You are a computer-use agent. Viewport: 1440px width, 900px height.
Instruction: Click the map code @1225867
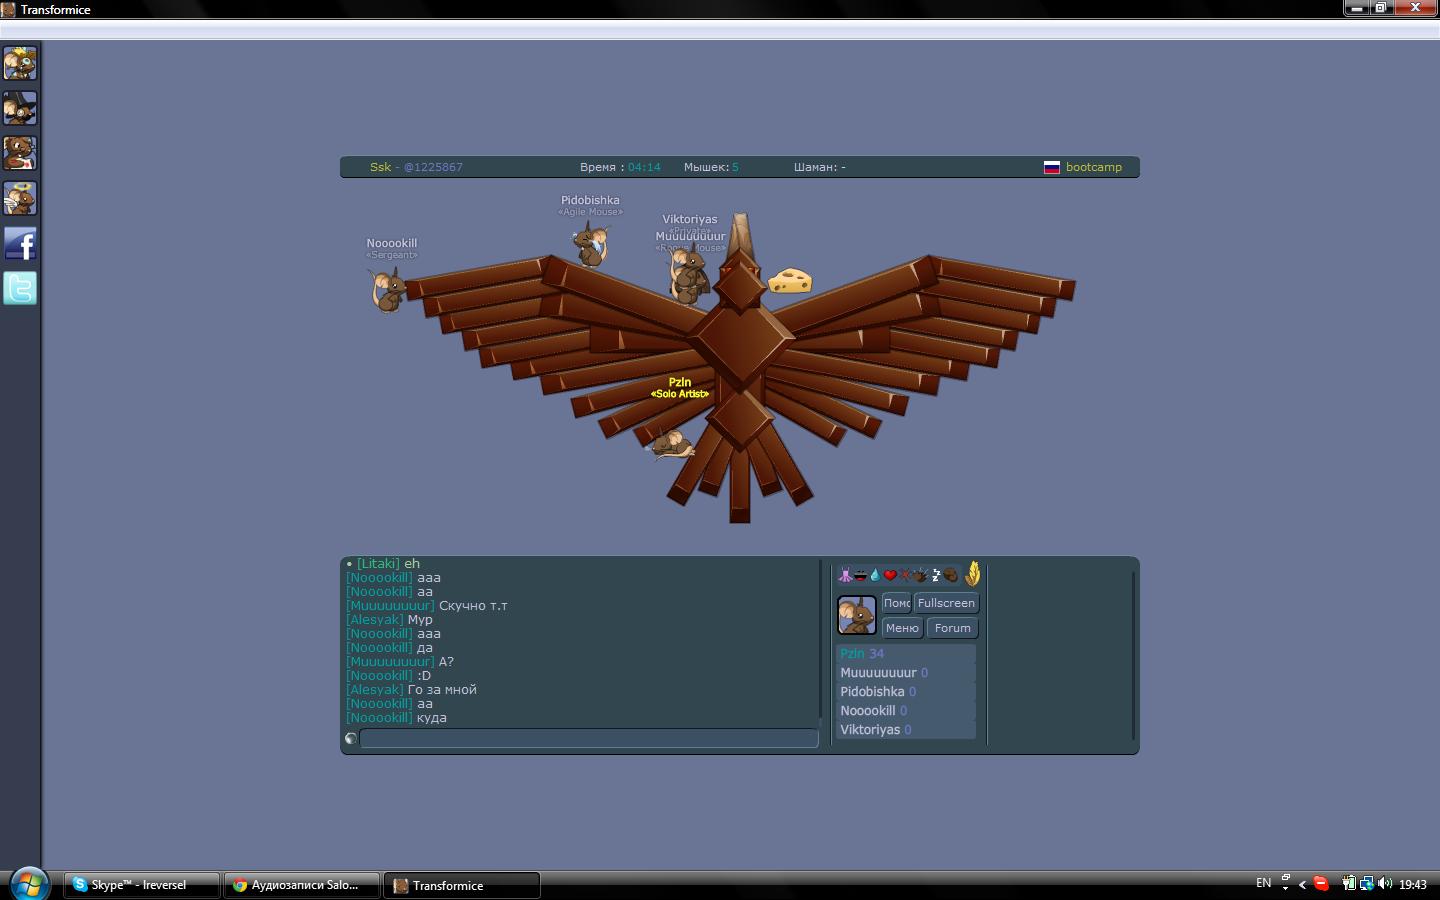[433, 167]
